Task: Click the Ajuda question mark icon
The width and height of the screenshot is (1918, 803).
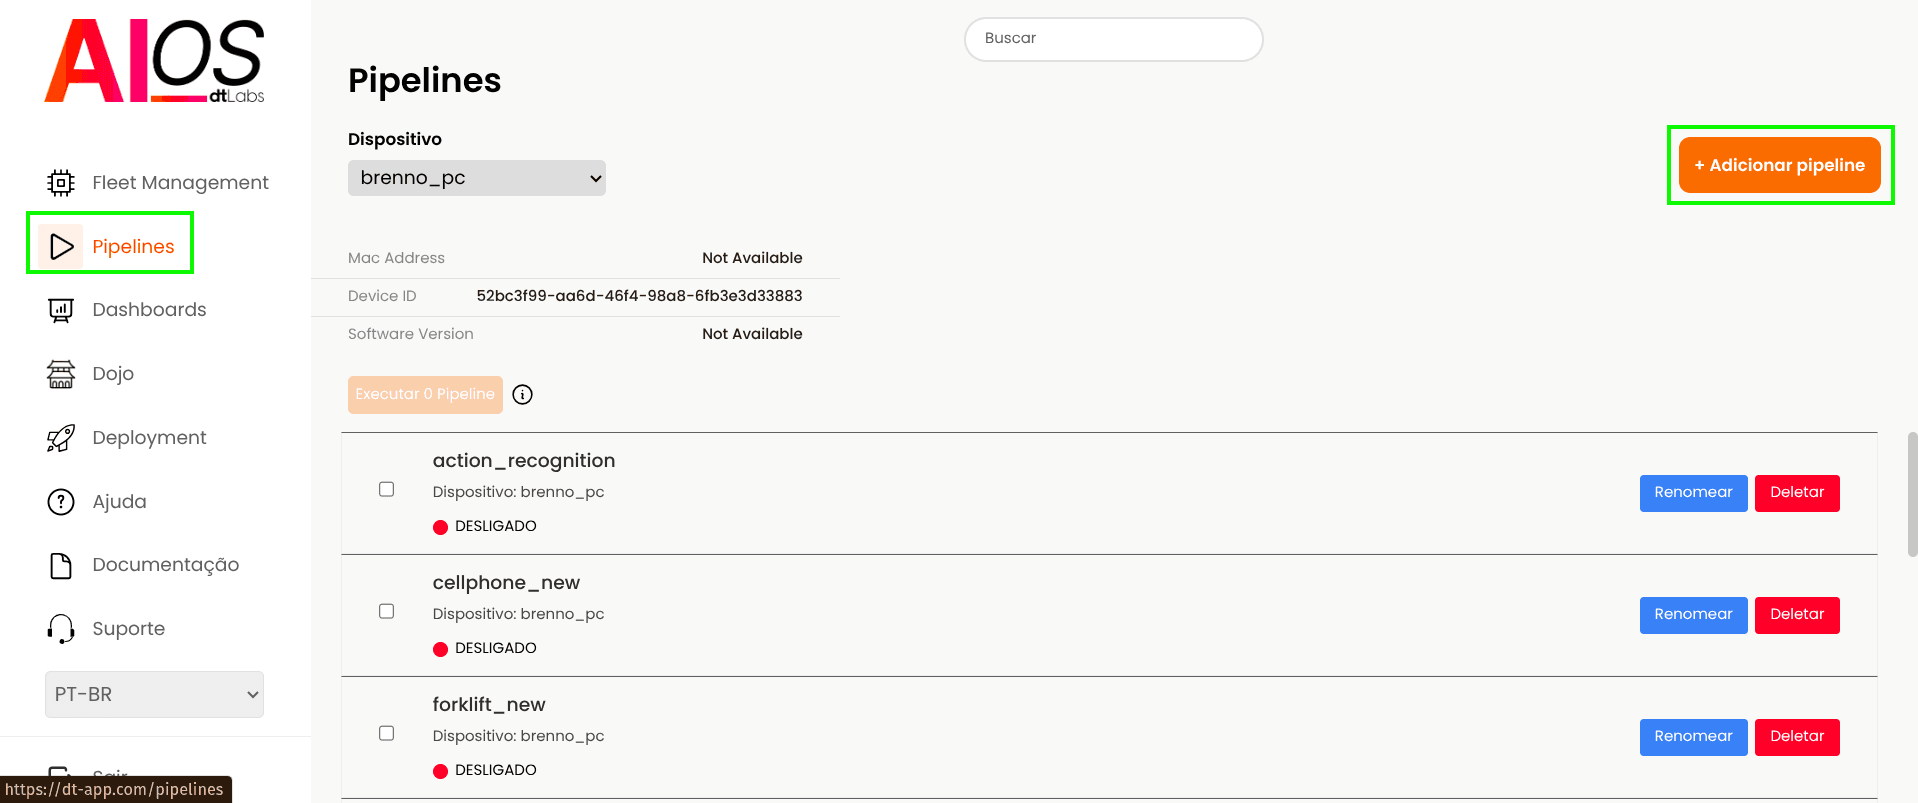Action: [61, 502]
